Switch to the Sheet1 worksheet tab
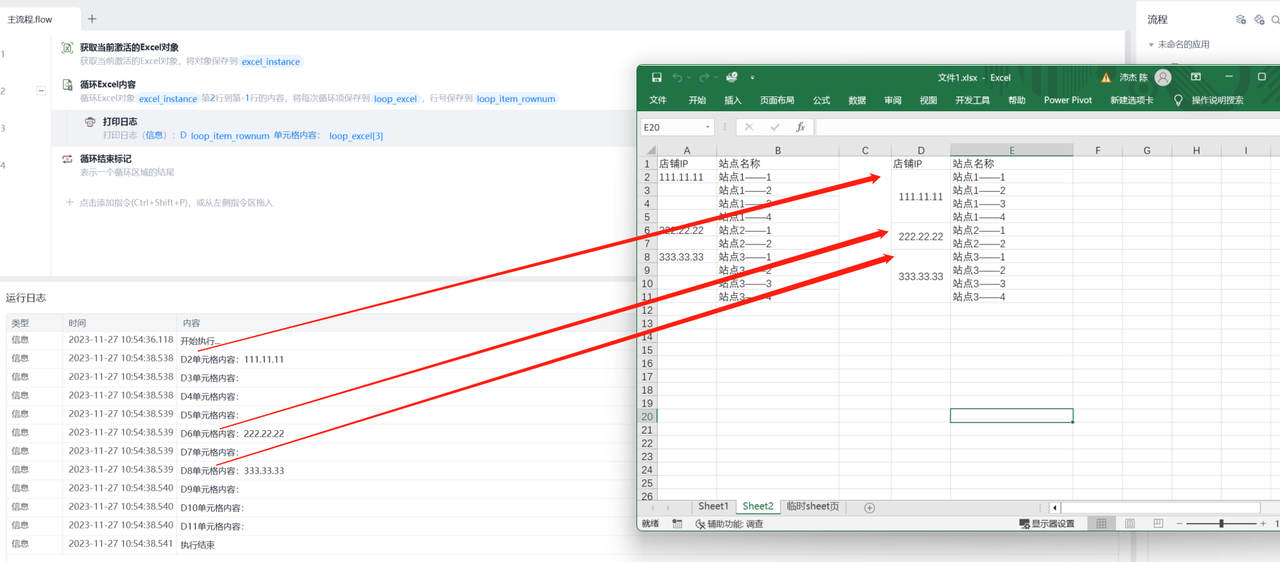This screenshot has height=562, width=1280. coord(713,507)
